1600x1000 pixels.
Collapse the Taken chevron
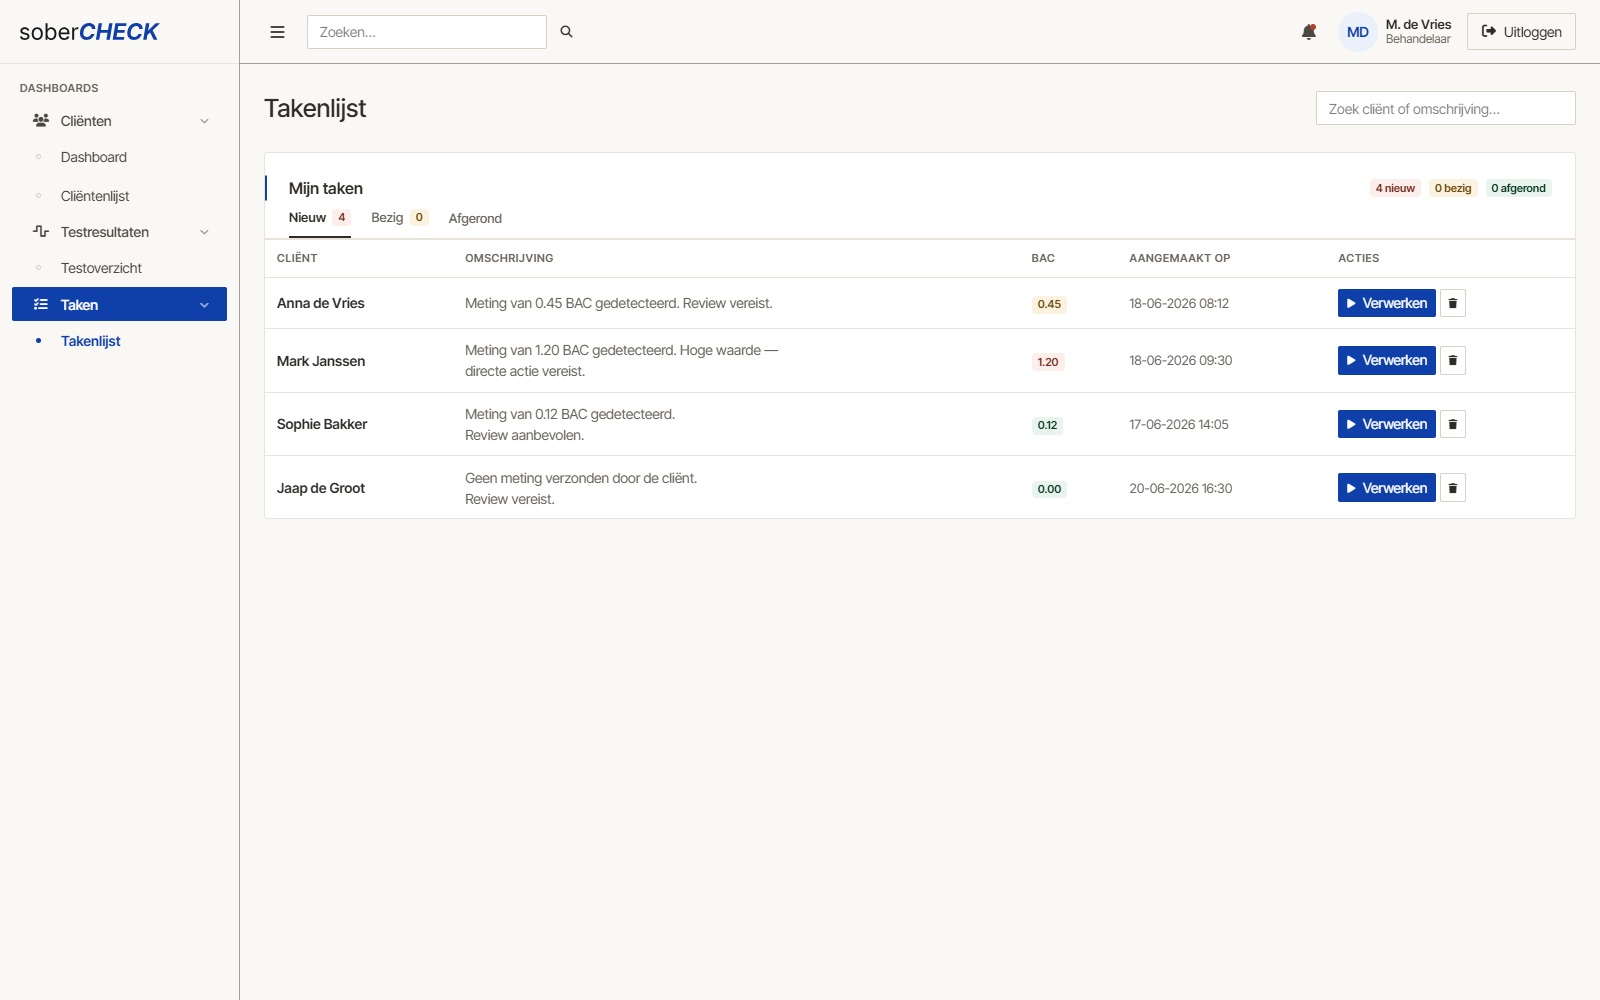[x=204, y=305]
